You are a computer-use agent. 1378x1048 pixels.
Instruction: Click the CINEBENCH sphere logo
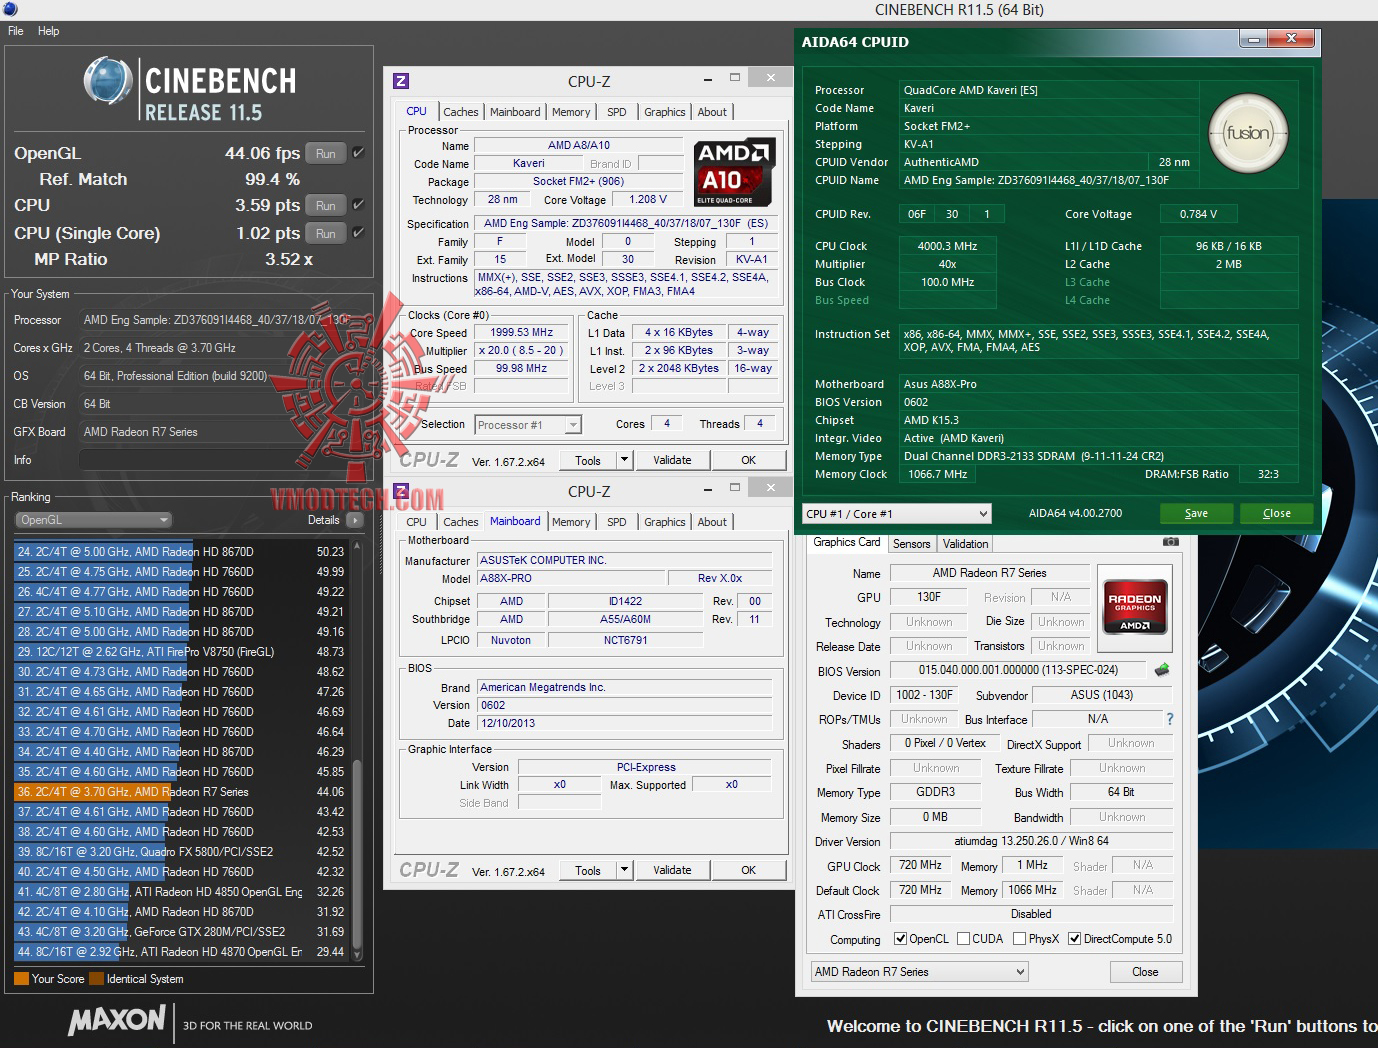pyautogui.click(x=108, y=81)
